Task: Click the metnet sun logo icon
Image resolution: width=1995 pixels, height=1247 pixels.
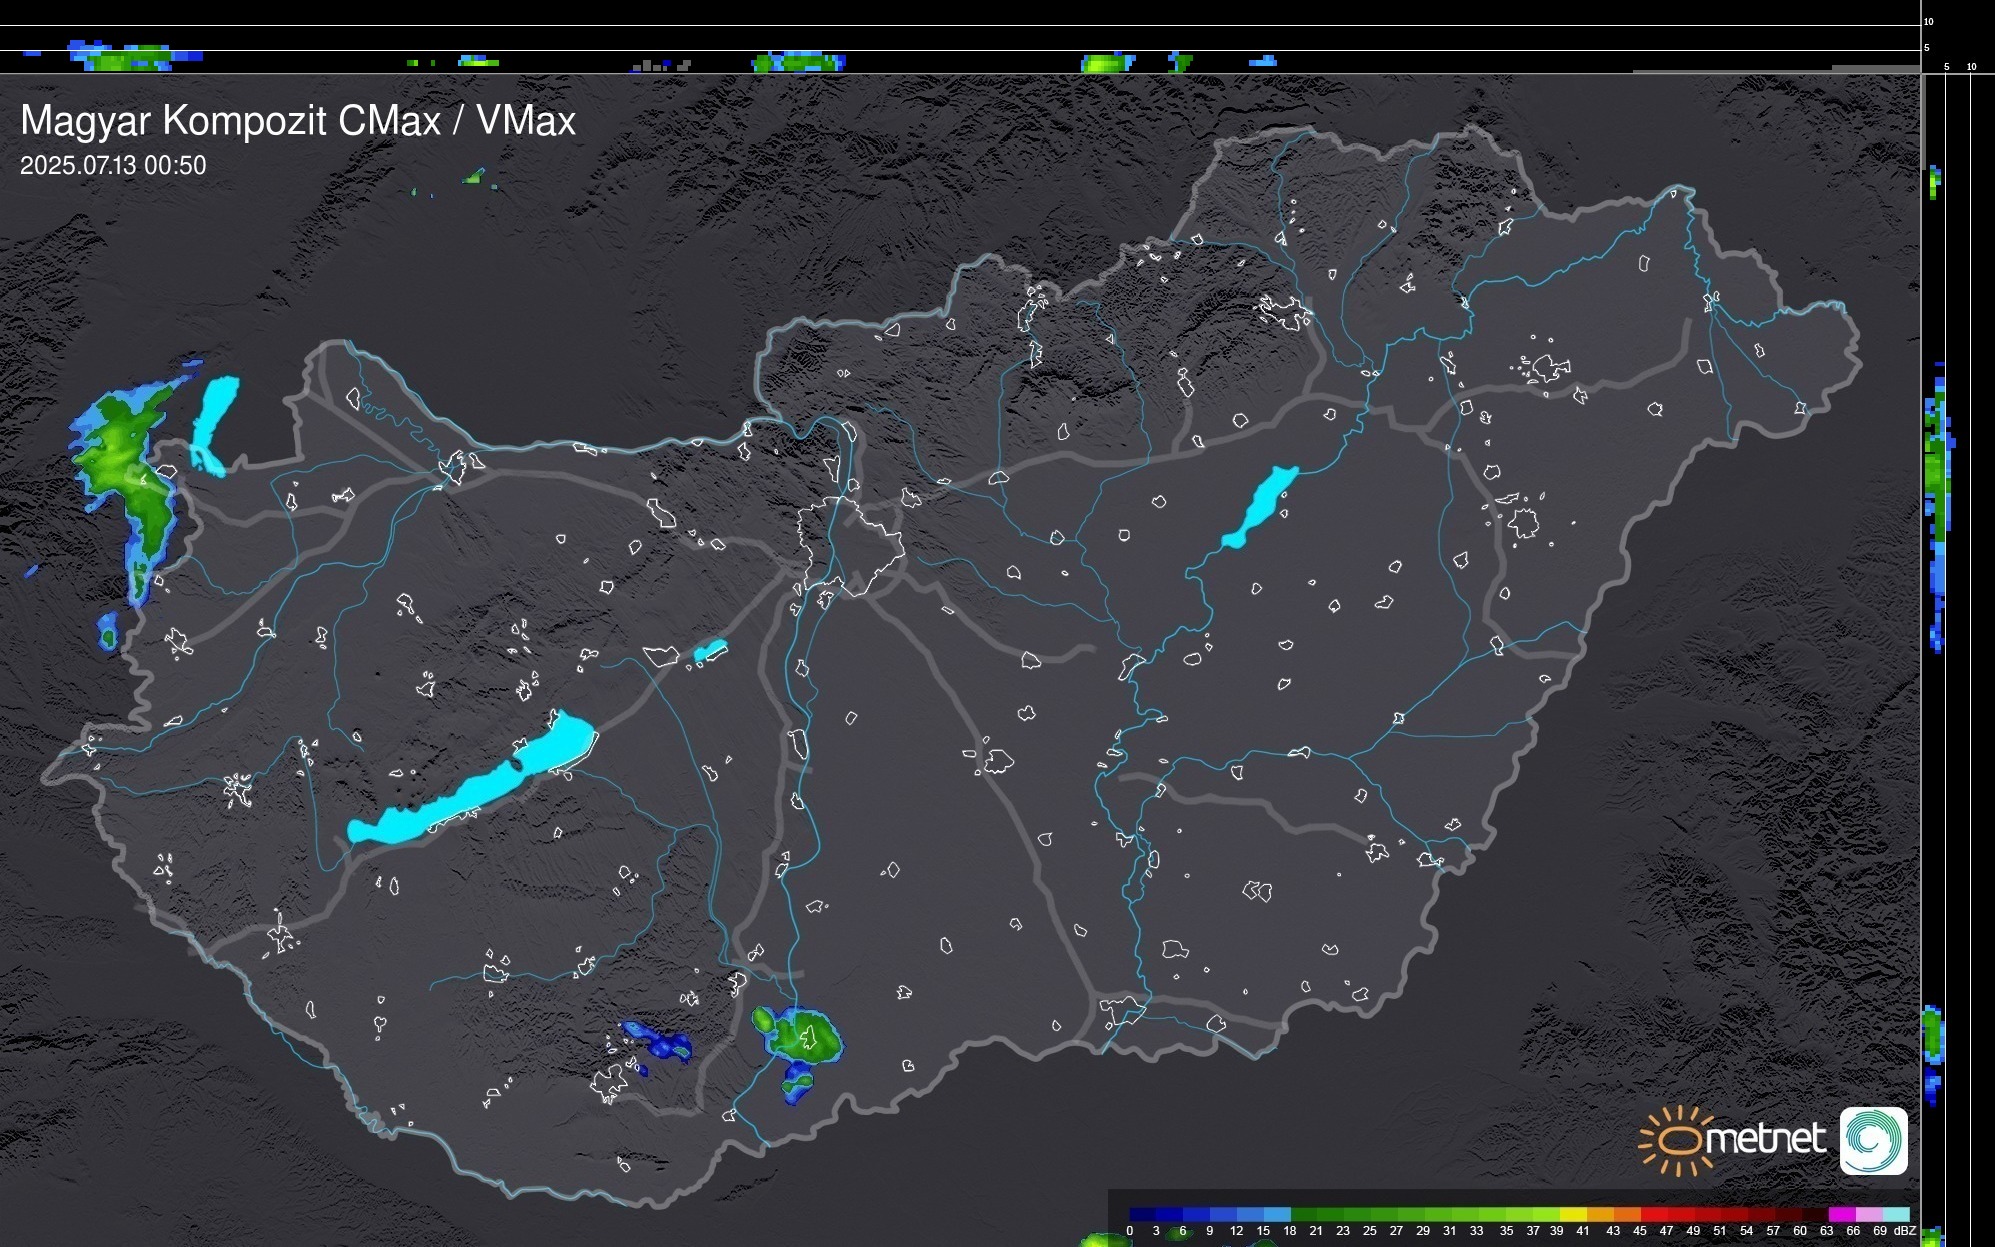Action: tap(1676, 1140)
